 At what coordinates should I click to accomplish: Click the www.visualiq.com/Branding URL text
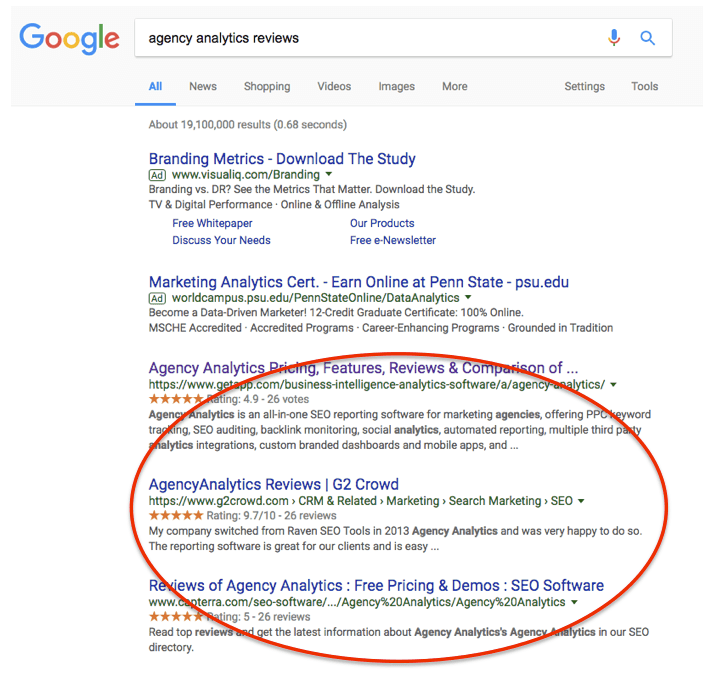pos(246,174)
